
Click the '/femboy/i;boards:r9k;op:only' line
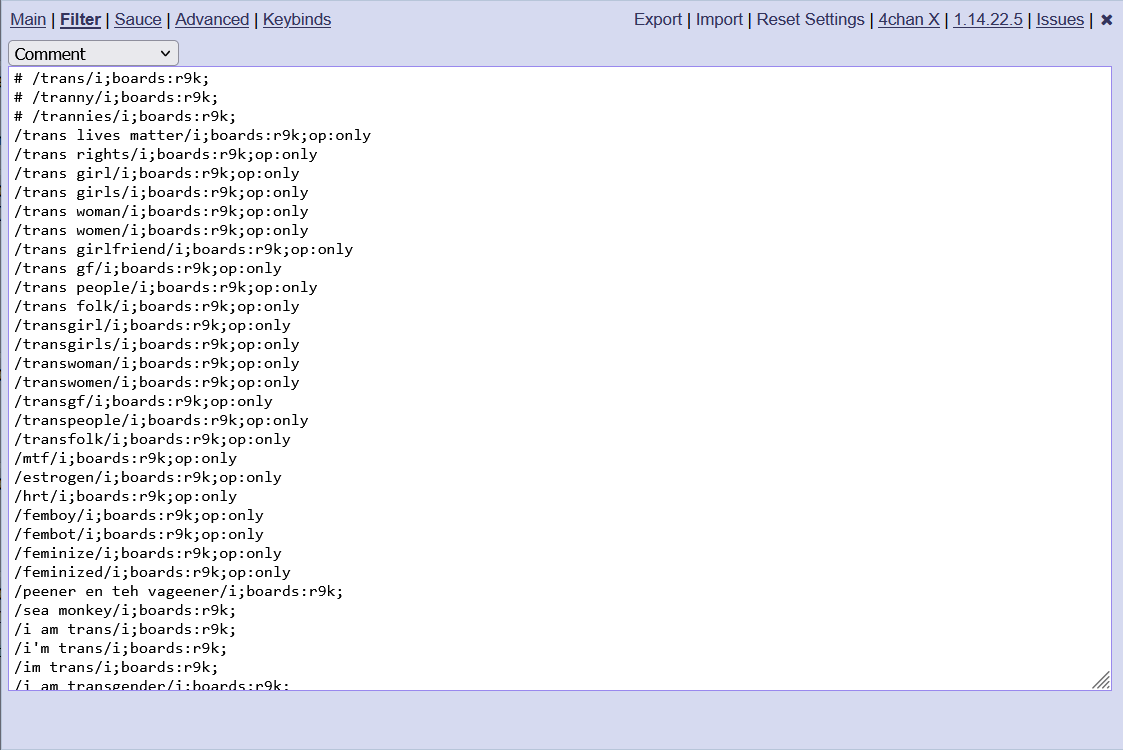(x=139, y=515)
